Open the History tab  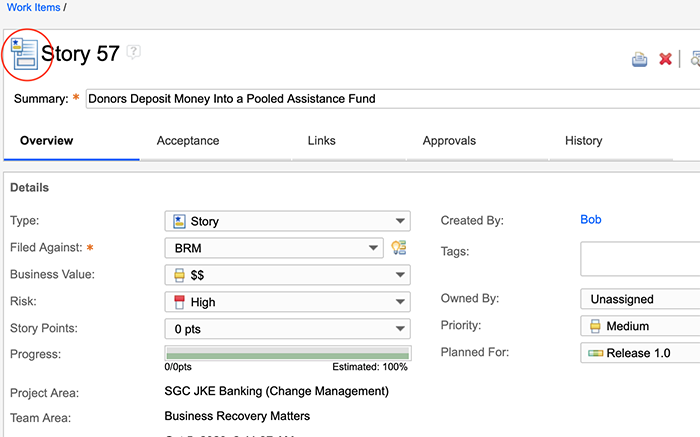pyautogui.click(x=584, y=141)
